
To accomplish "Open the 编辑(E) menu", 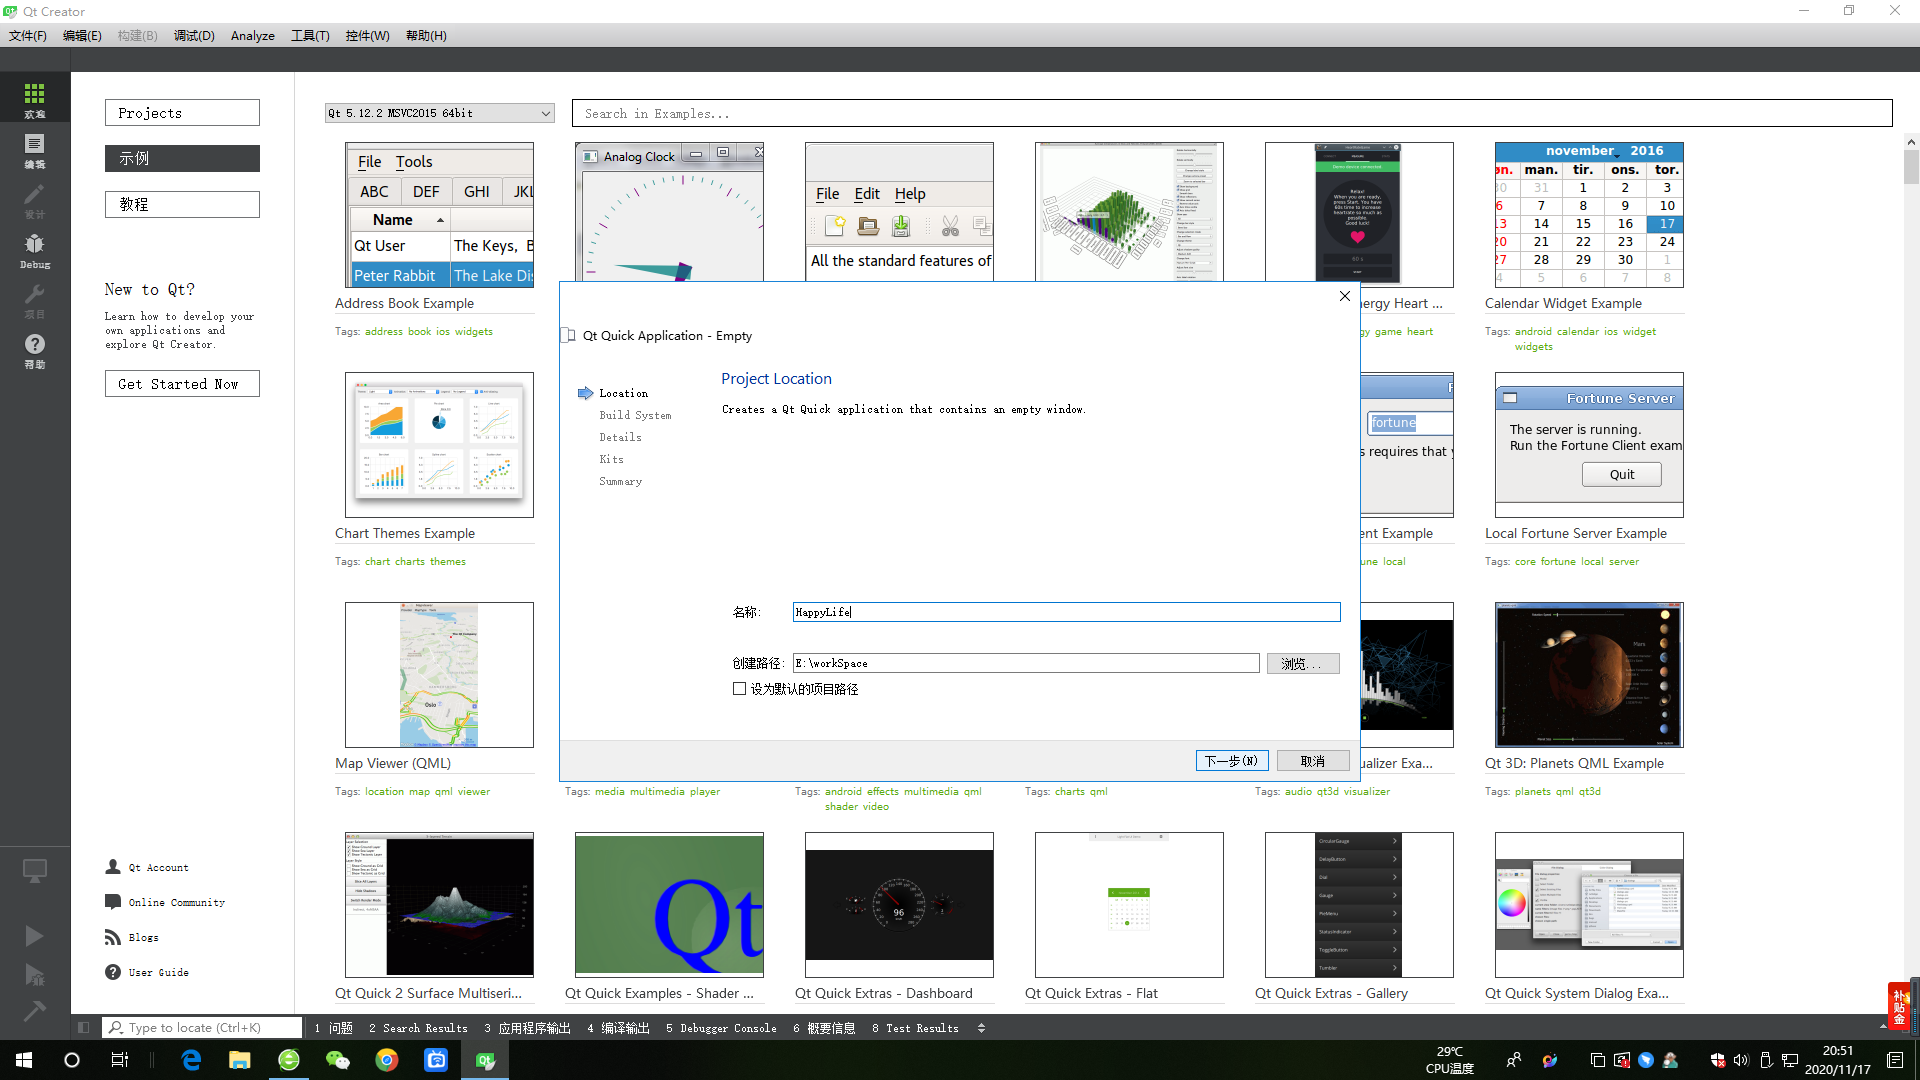I will click(x=82, y=35).
